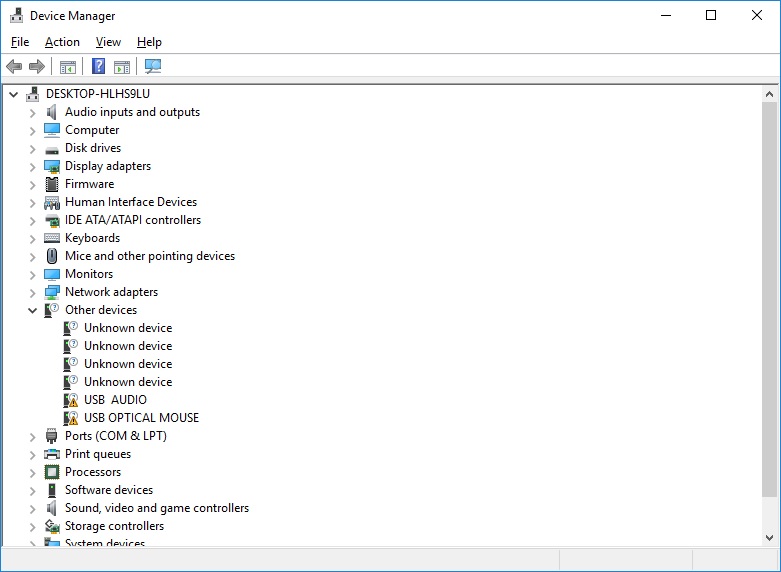
Task: Click the scrollbar up arrow
Action: coord(769,94)
